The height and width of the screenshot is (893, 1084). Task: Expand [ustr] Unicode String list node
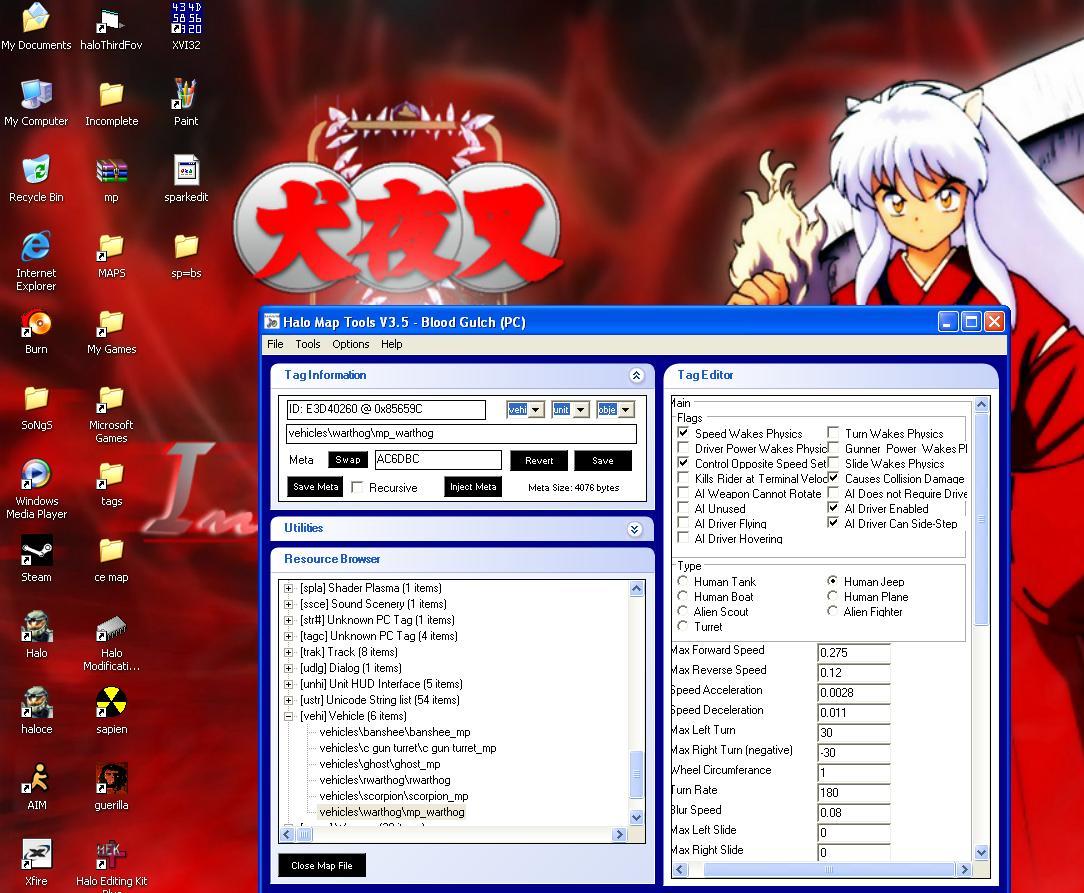coord(288,700)
